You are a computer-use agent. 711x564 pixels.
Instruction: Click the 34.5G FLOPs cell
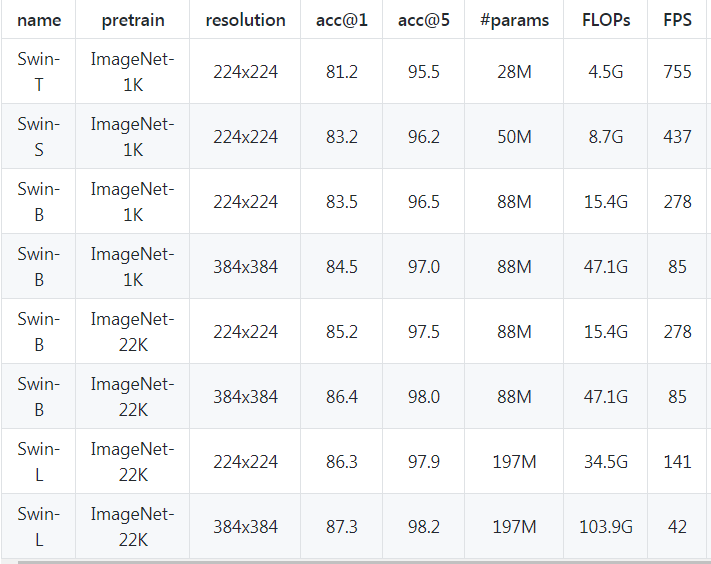[606, 462]
